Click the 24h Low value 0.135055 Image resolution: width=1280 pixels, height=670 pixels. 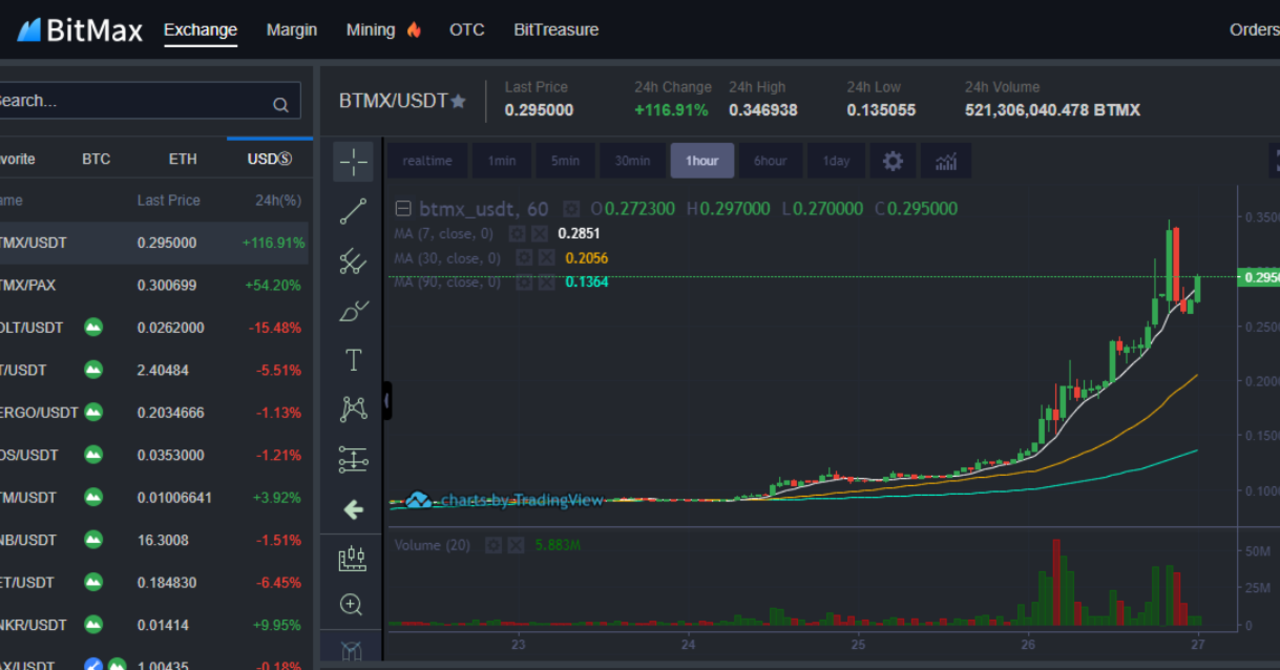[x=881, y=110]
